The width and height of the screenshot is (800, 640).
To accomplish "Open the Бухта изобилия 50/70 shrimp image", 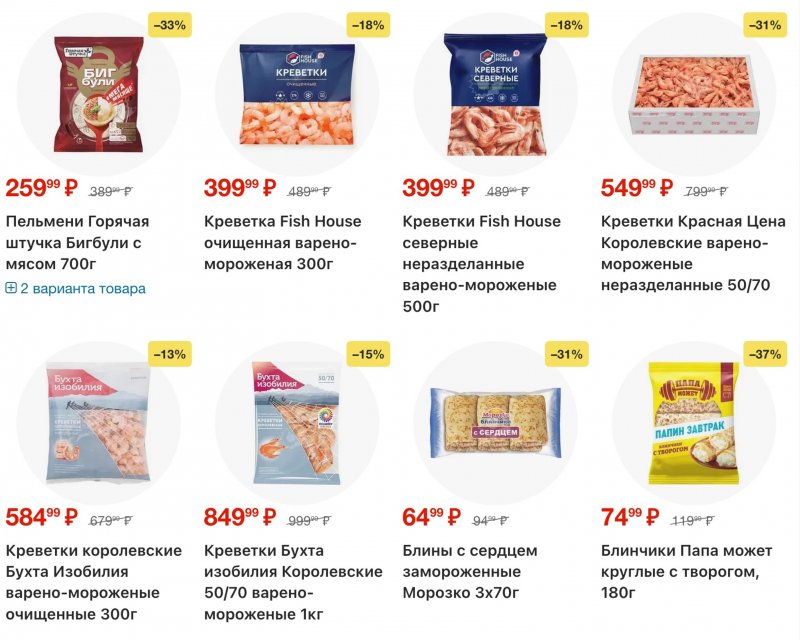I will (297, 422).
